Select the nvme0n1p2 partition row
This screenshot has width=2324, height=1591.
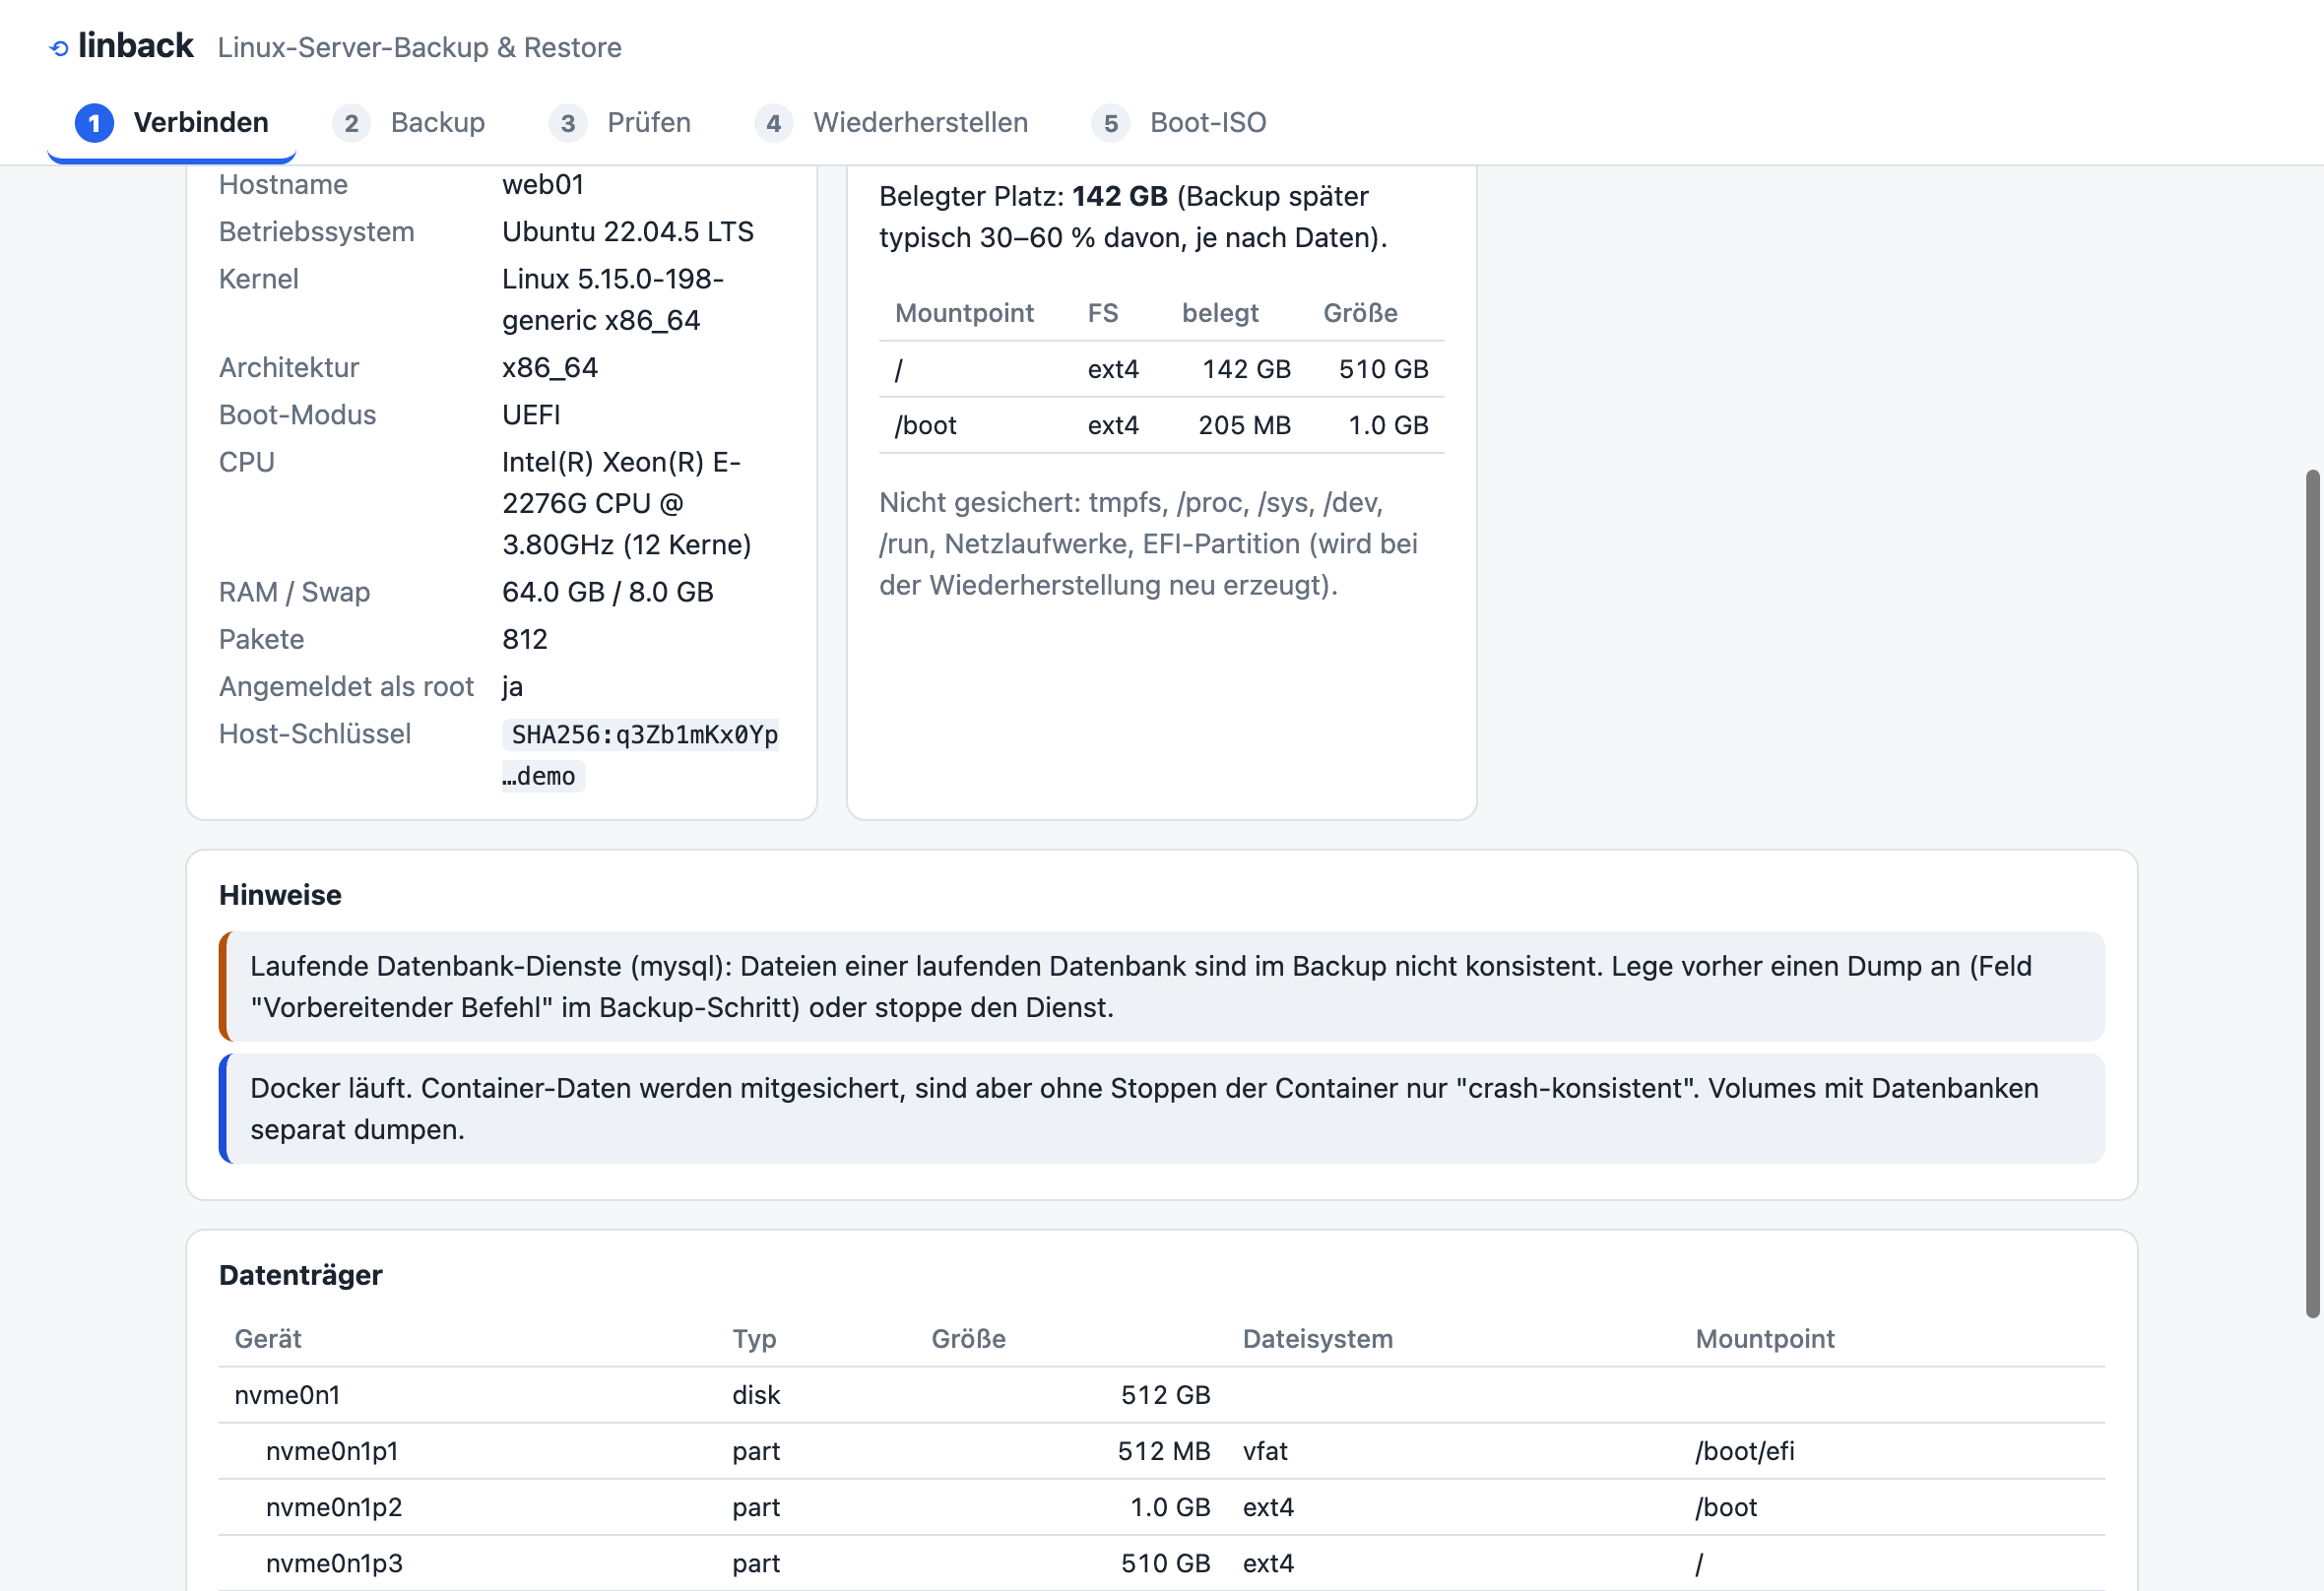[1161, 1507]
